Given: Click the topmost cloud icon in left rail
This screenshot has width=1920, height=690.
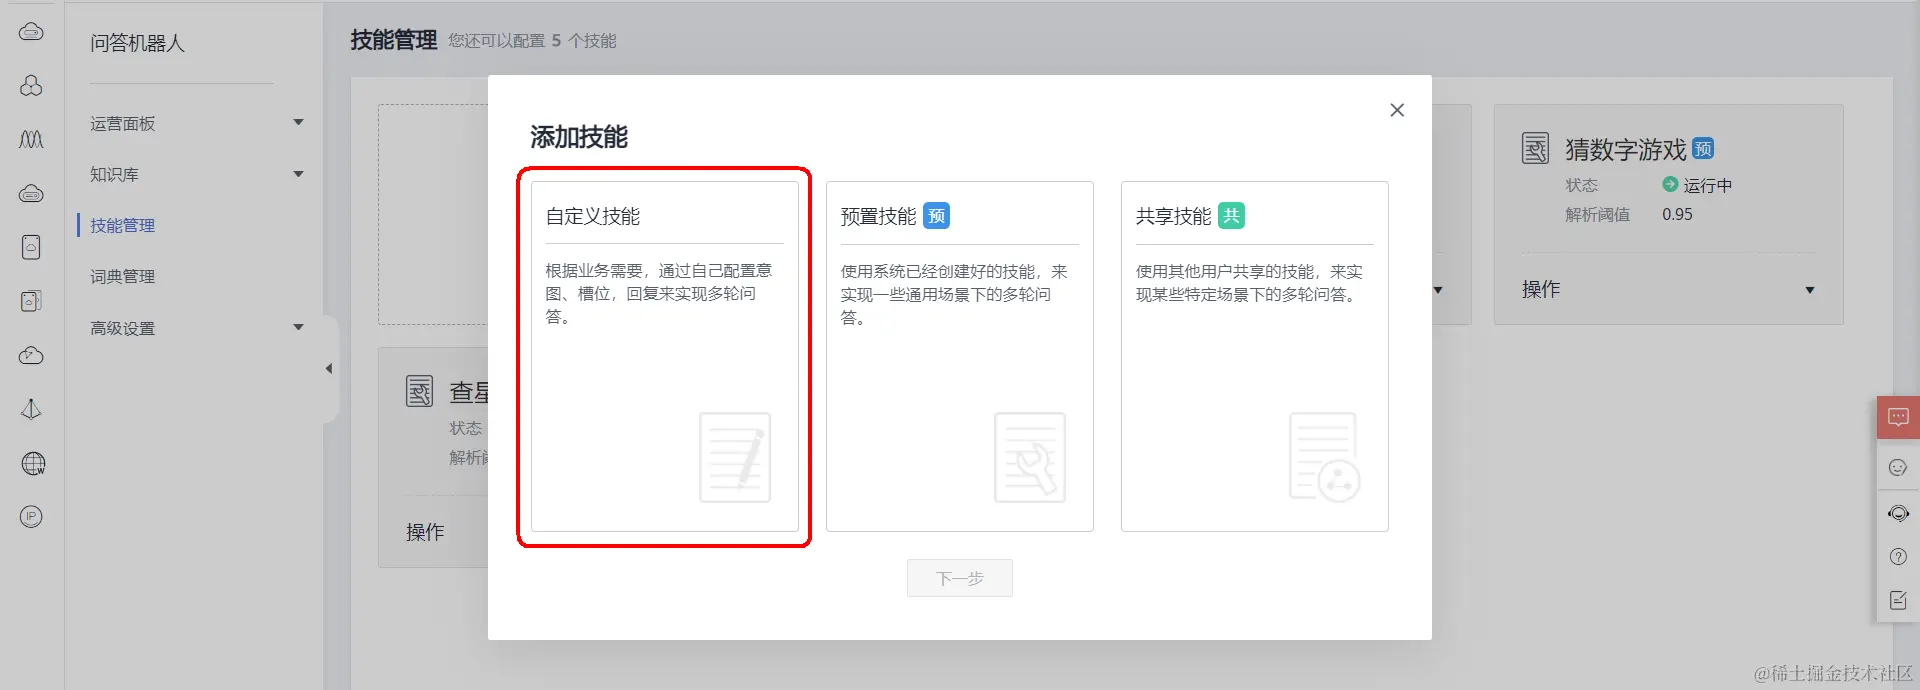Looking at the screenshot, I should click(31, 32).
